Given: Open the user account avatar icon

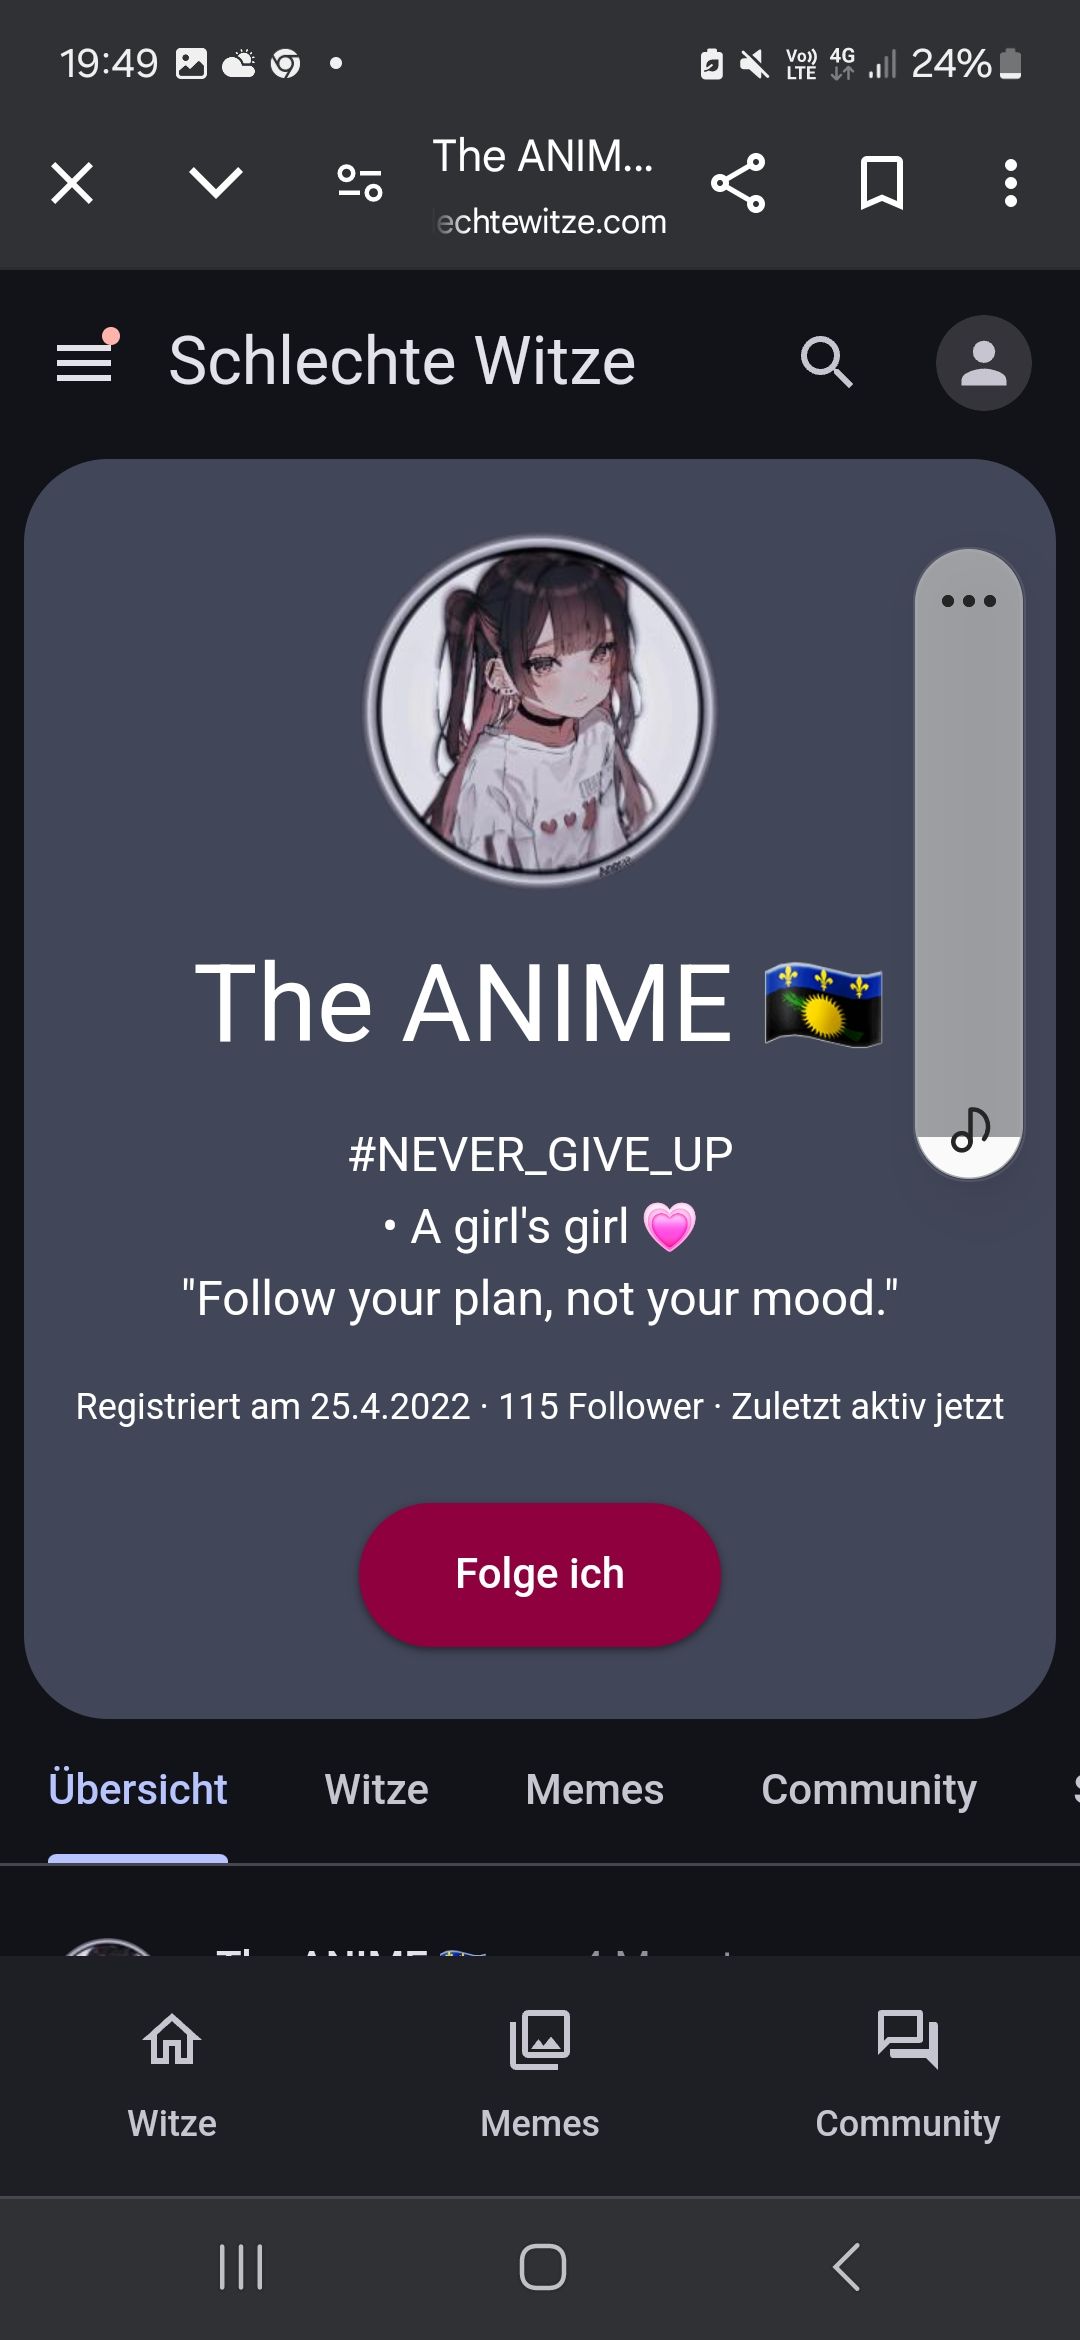Looking at the screenshot, I should tap(983, 363).
